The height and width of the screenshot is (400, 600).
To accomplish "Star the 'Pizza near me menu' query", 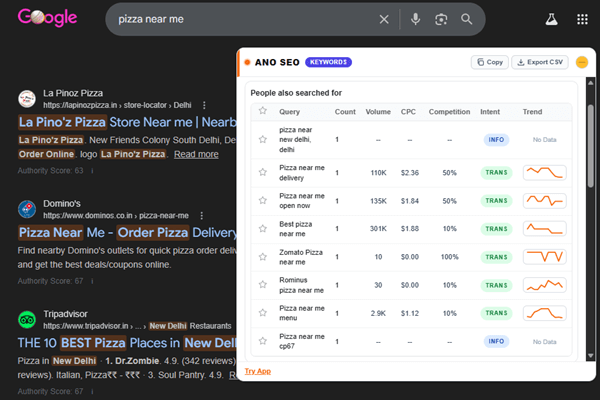I will point(262,313).
